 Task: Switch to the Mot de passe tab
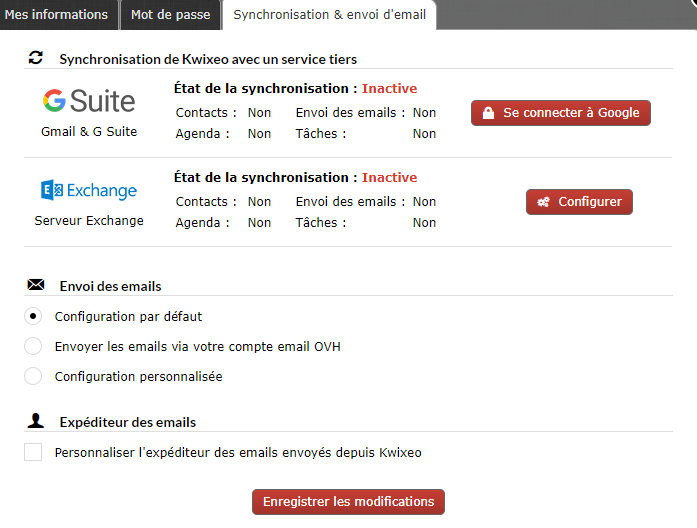(x=169, y=15)
